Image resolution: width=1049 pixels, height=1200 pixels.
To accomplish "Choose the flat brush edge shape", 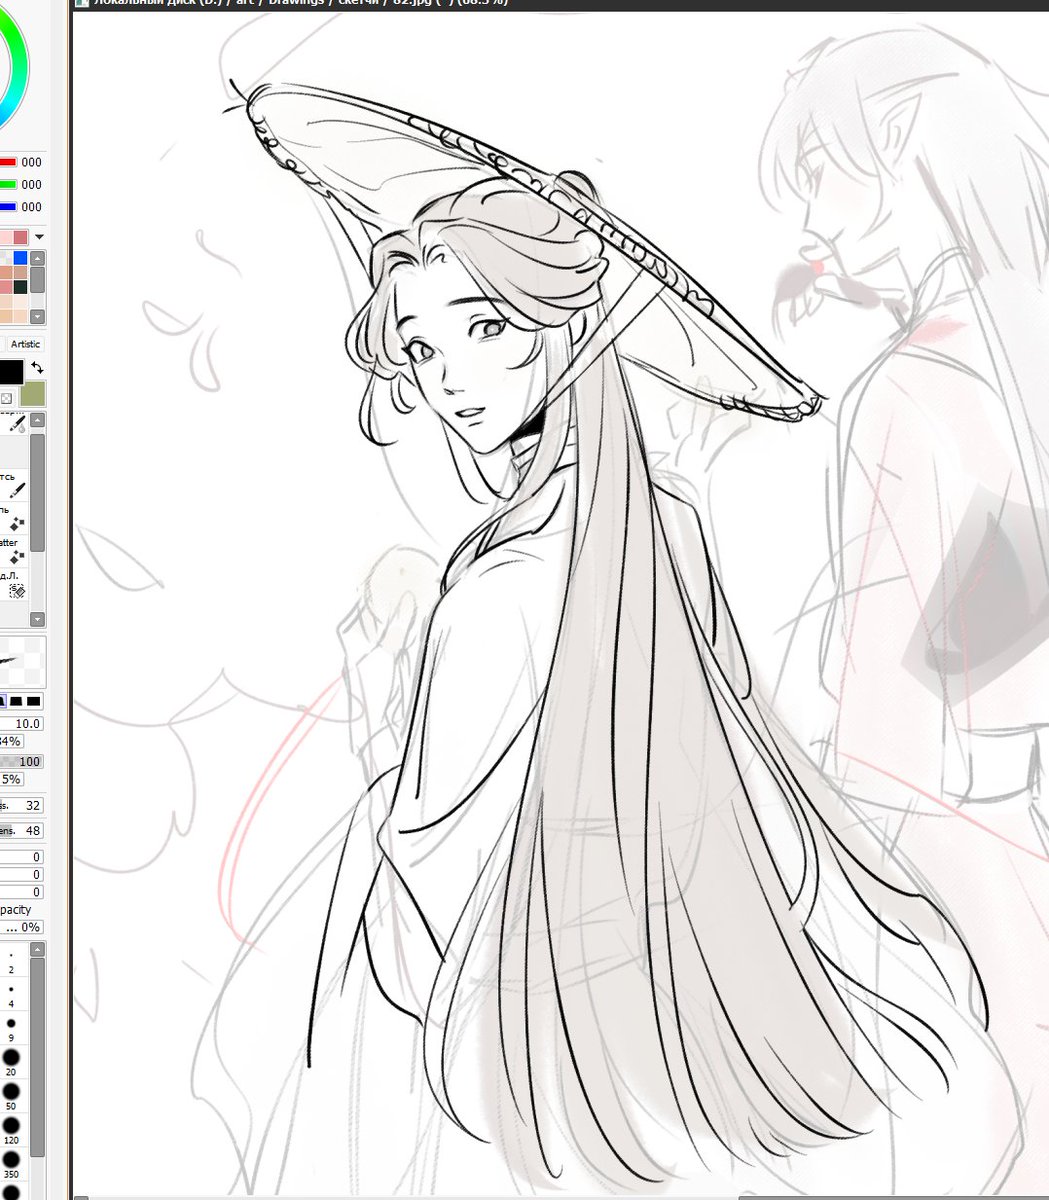I will point(16,701).
